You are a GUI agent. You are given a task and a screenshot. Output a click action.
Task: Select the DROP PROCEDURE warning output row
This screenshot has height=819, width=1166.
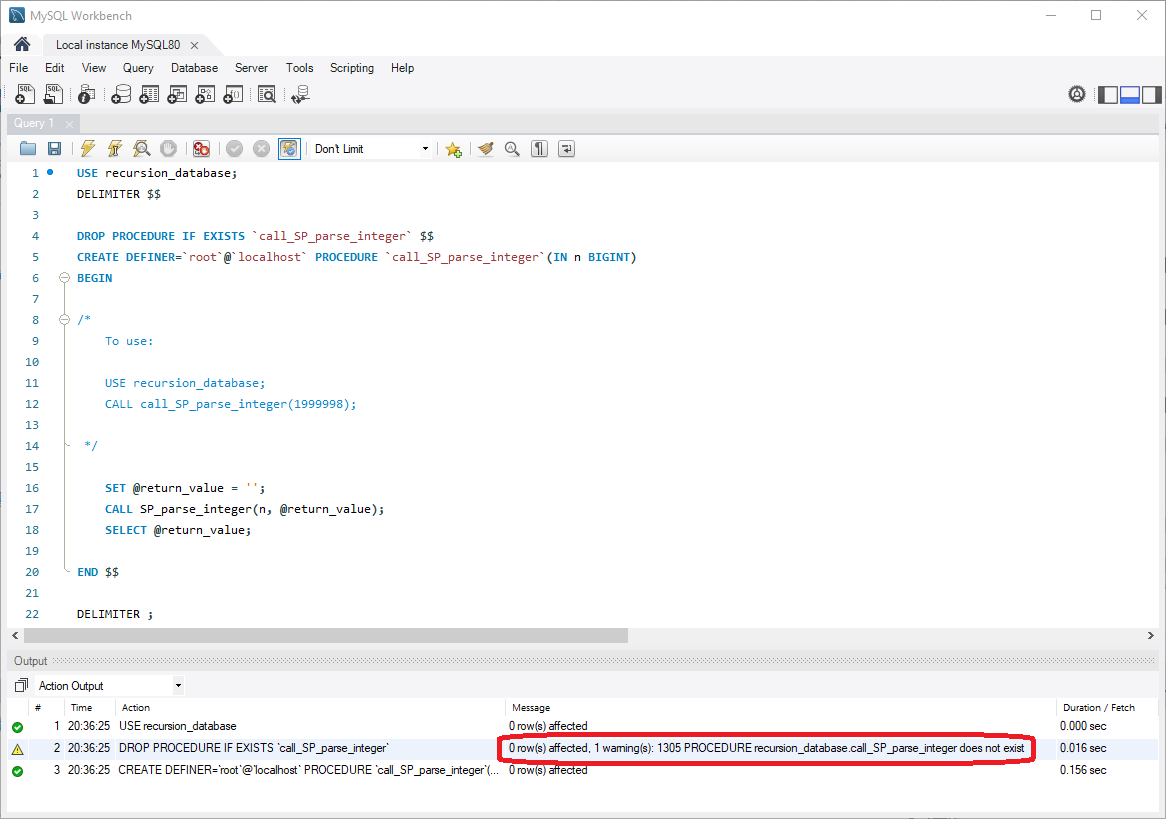pos(583,748)
